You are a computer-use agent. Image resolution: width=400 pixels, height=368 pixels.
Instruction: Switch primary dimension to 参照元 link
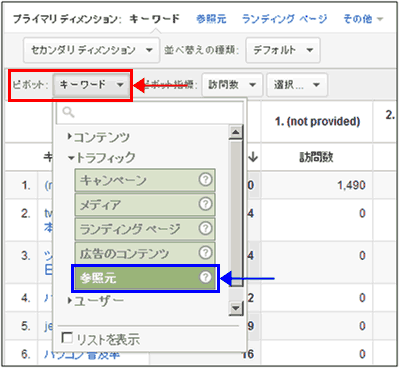[x=211, y=19]
